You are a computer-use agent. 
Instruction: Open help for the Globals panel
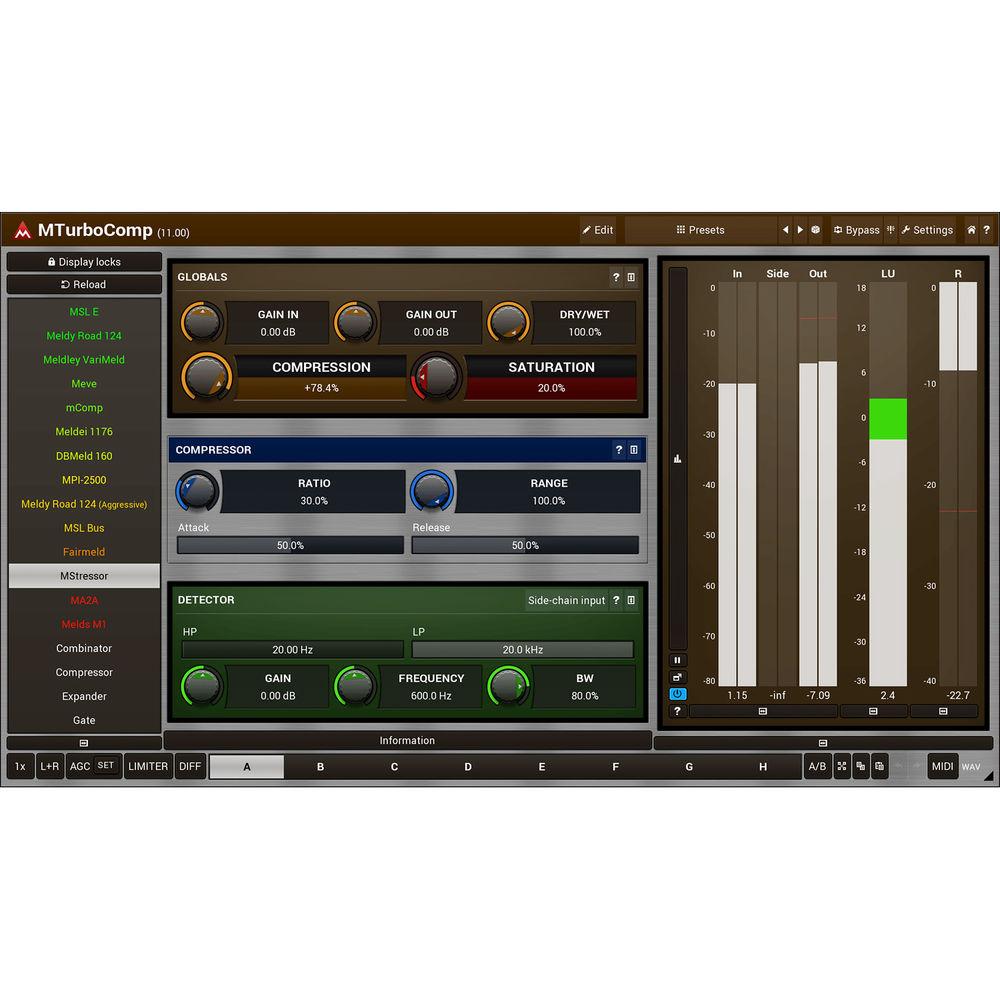click(x=616, y=277)
